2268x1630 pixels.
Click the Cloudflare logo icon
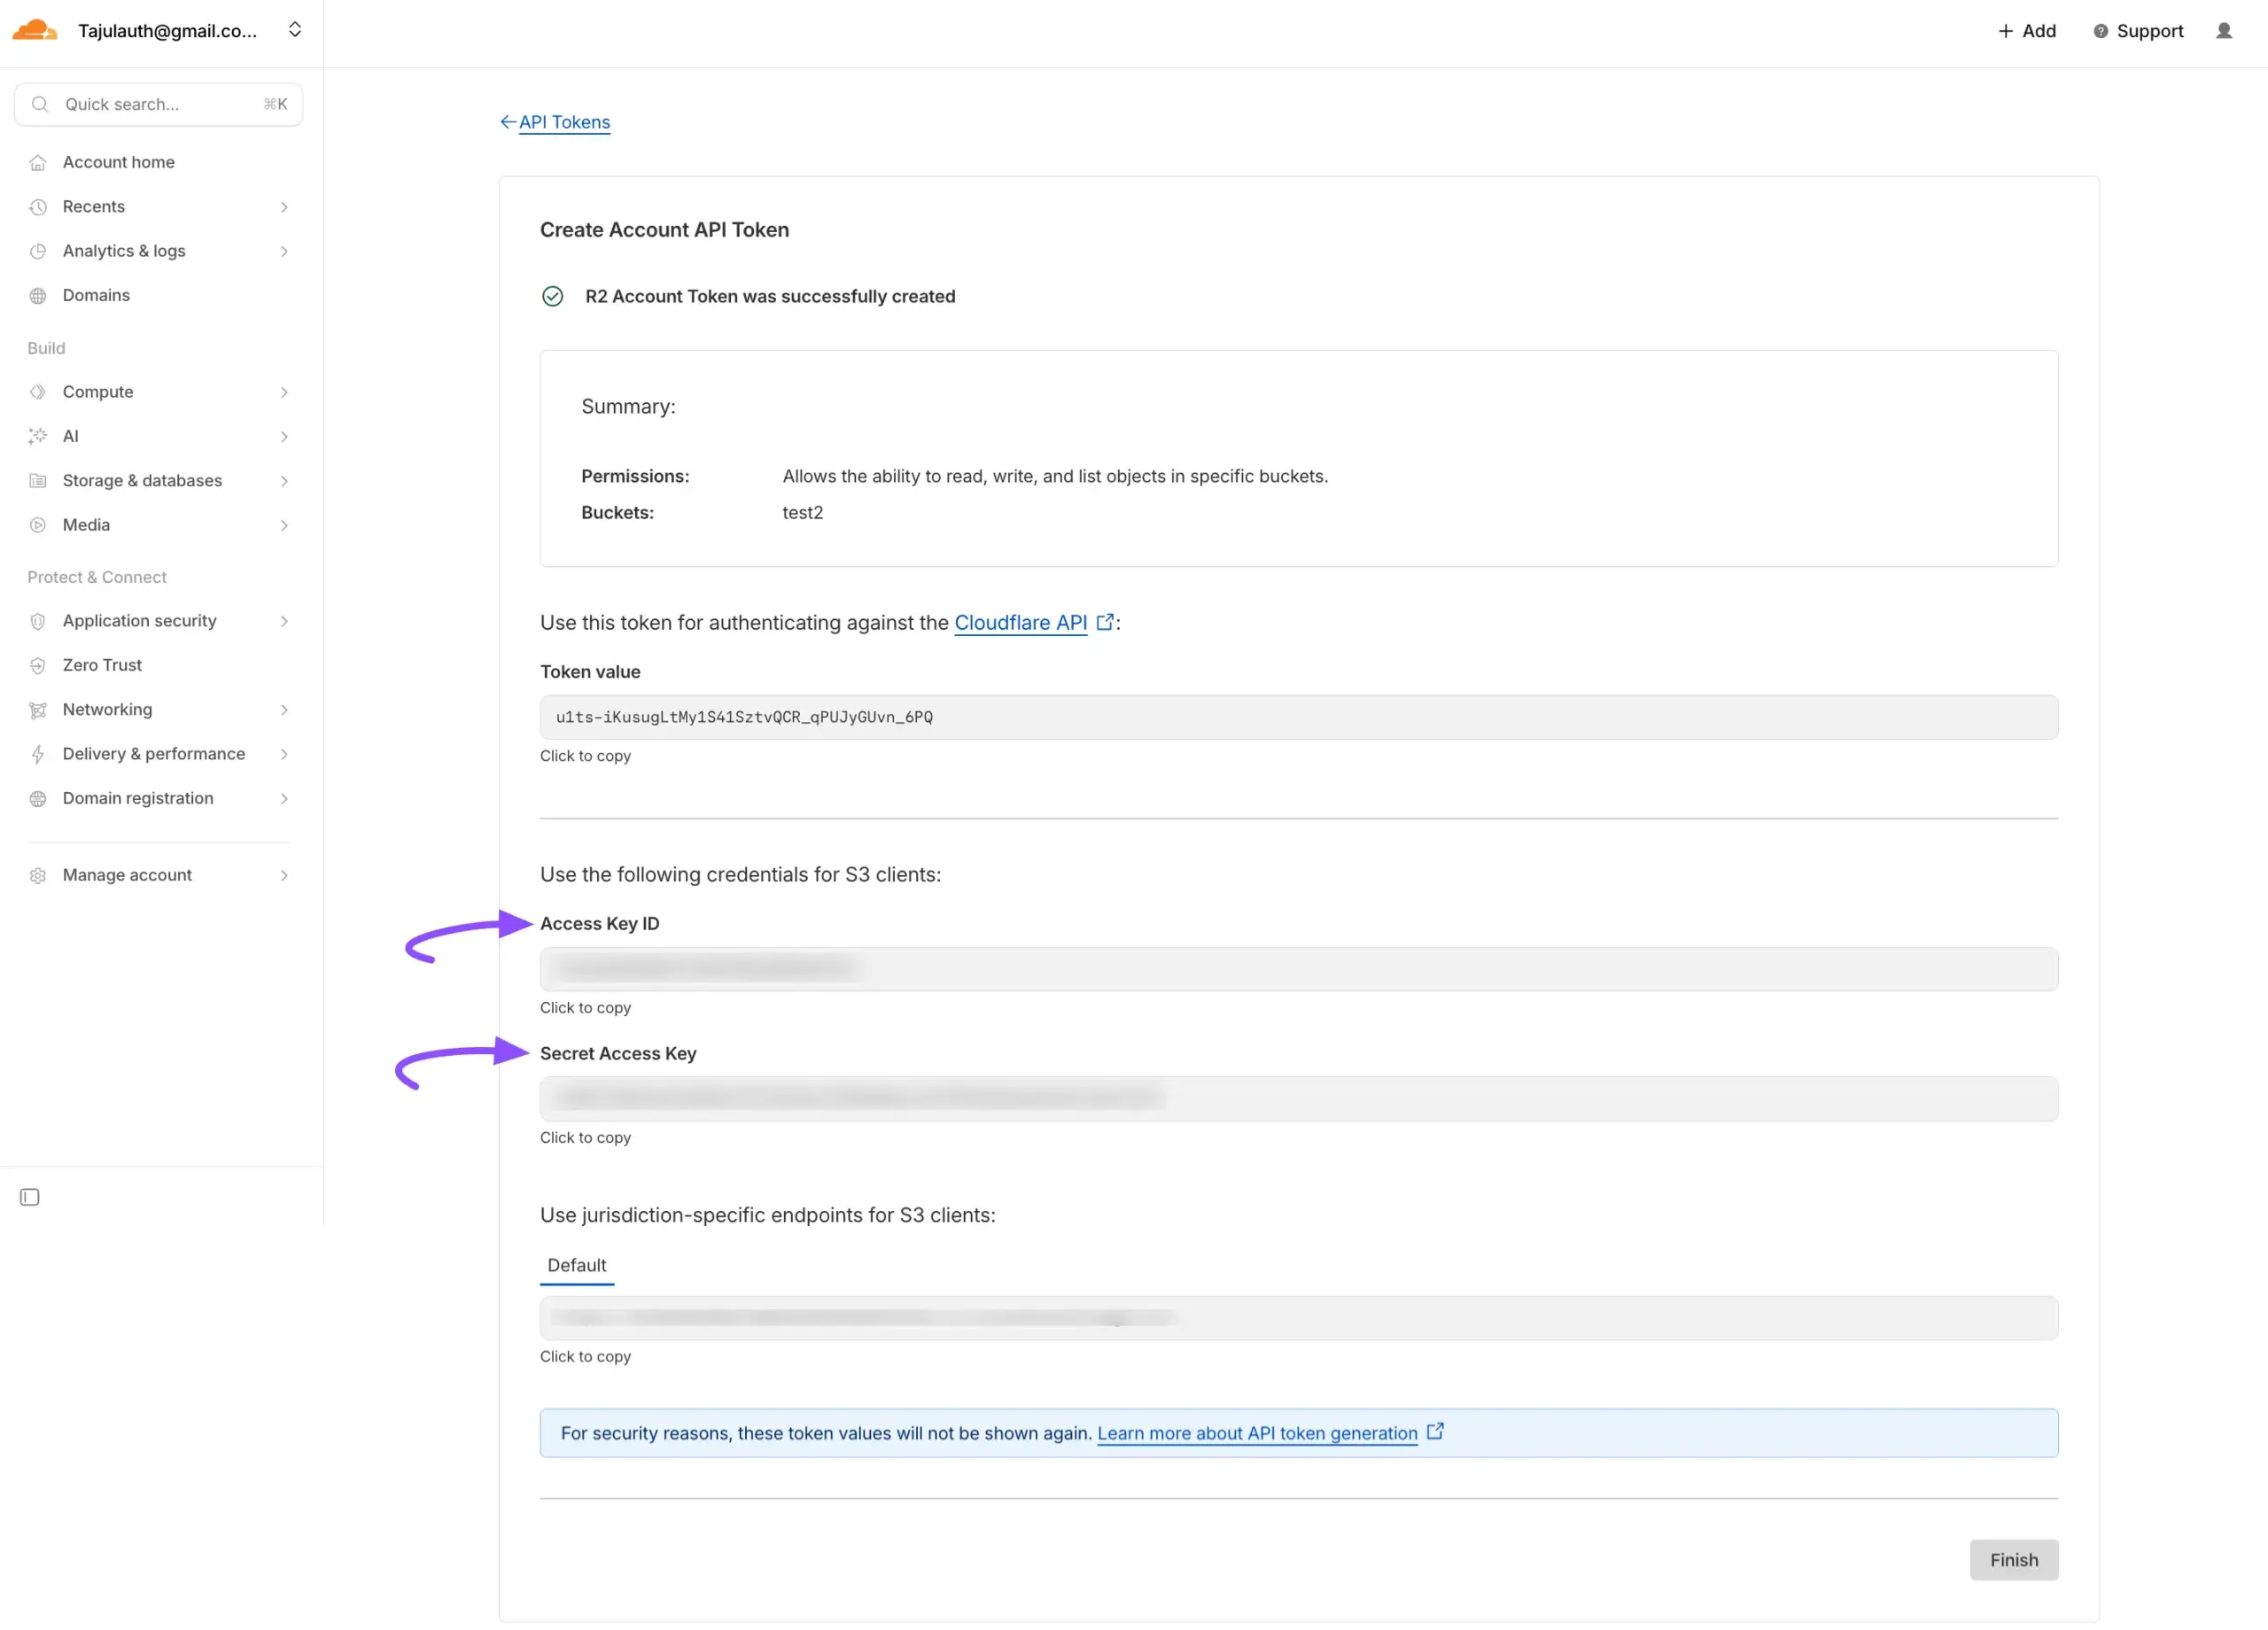pos(34,30)
